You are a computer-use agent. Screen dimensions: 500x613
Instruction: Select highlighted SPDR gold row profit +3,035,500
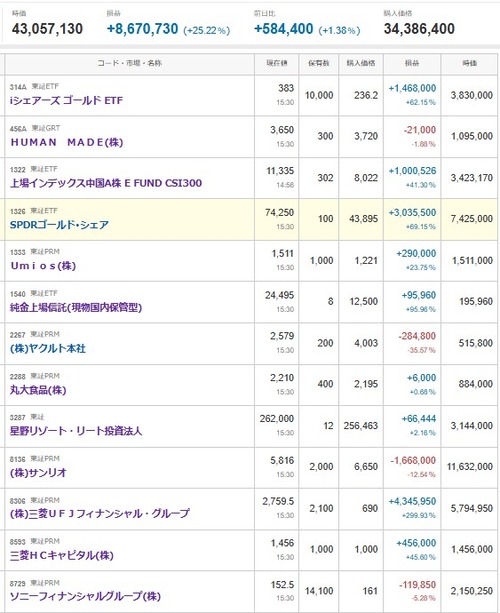point(412,213)
